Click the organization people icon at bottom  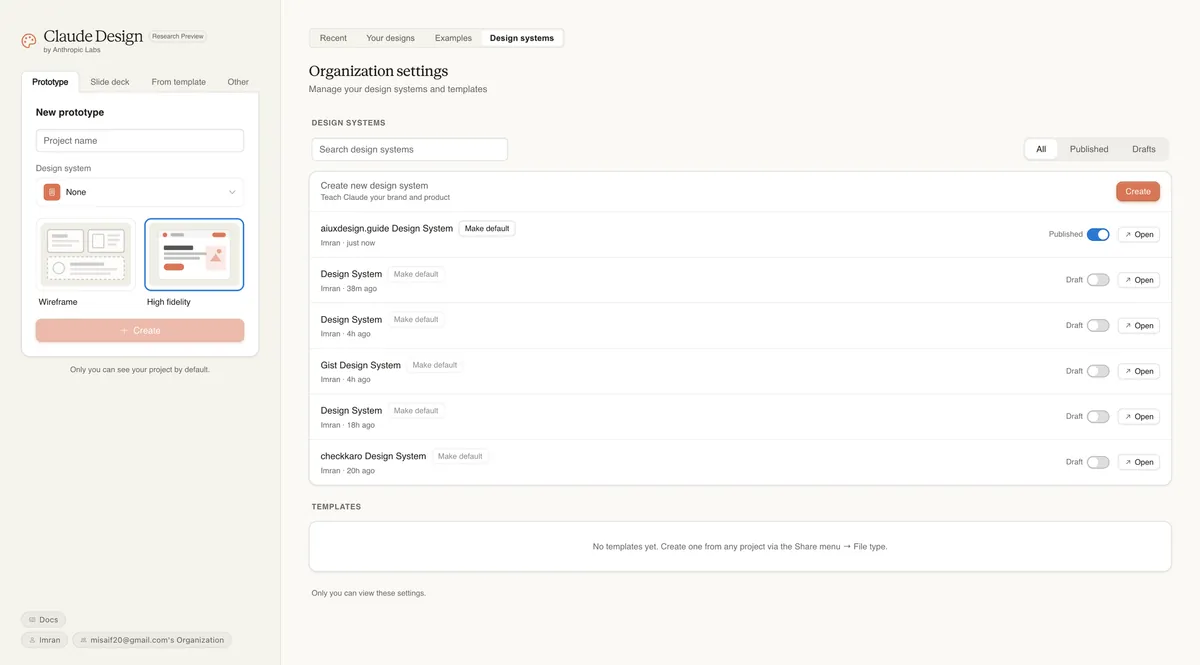[x=83, y=640]
